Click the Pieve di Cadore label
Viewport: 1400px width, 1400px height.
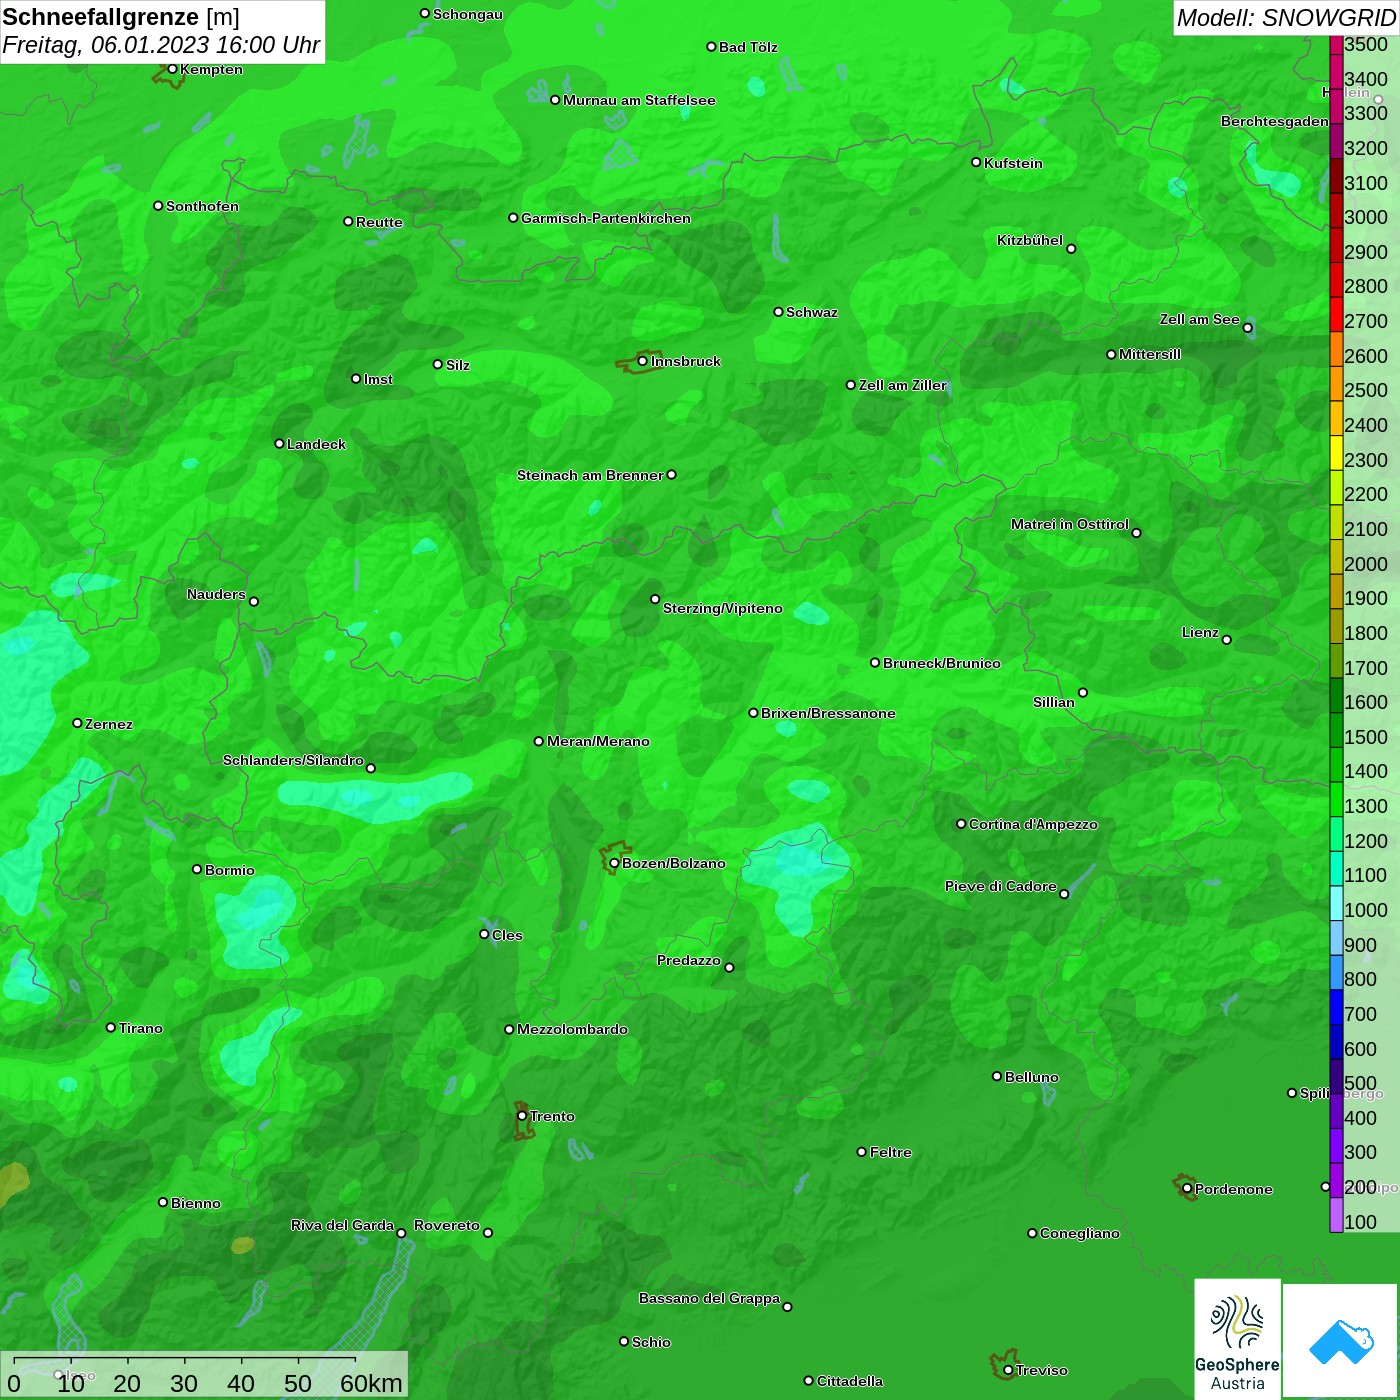(1001, 886)
